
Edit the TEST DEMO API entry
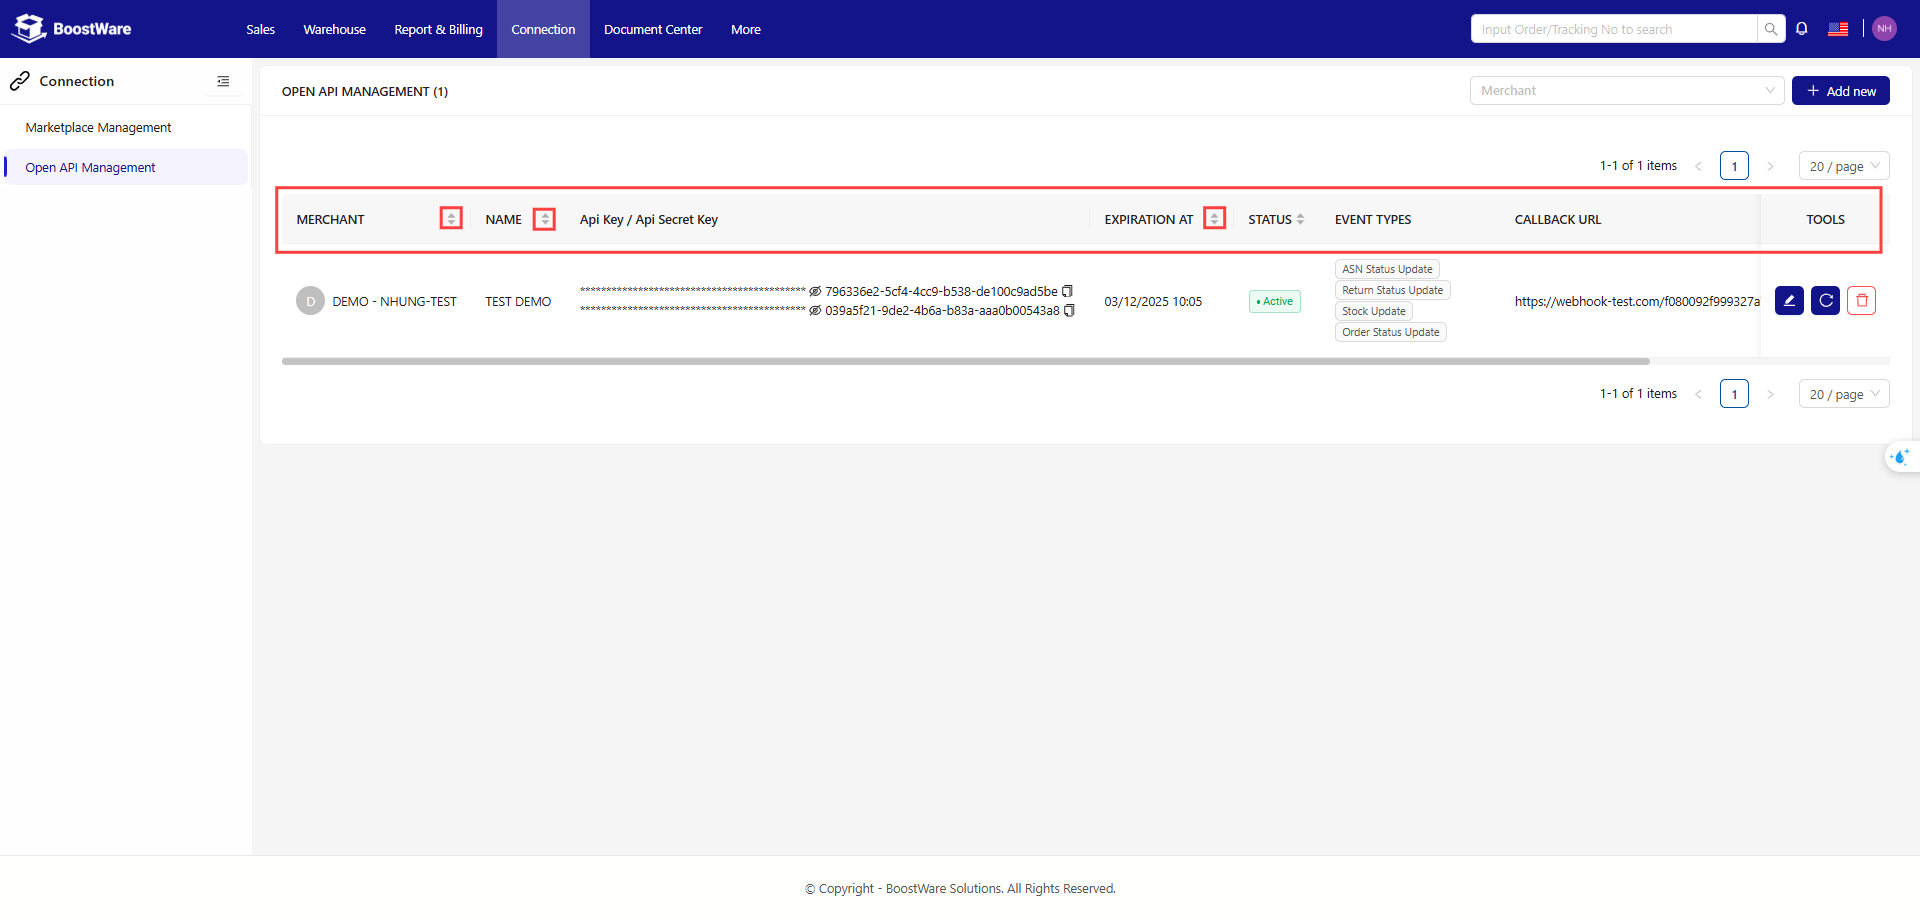click(1789, 301)
